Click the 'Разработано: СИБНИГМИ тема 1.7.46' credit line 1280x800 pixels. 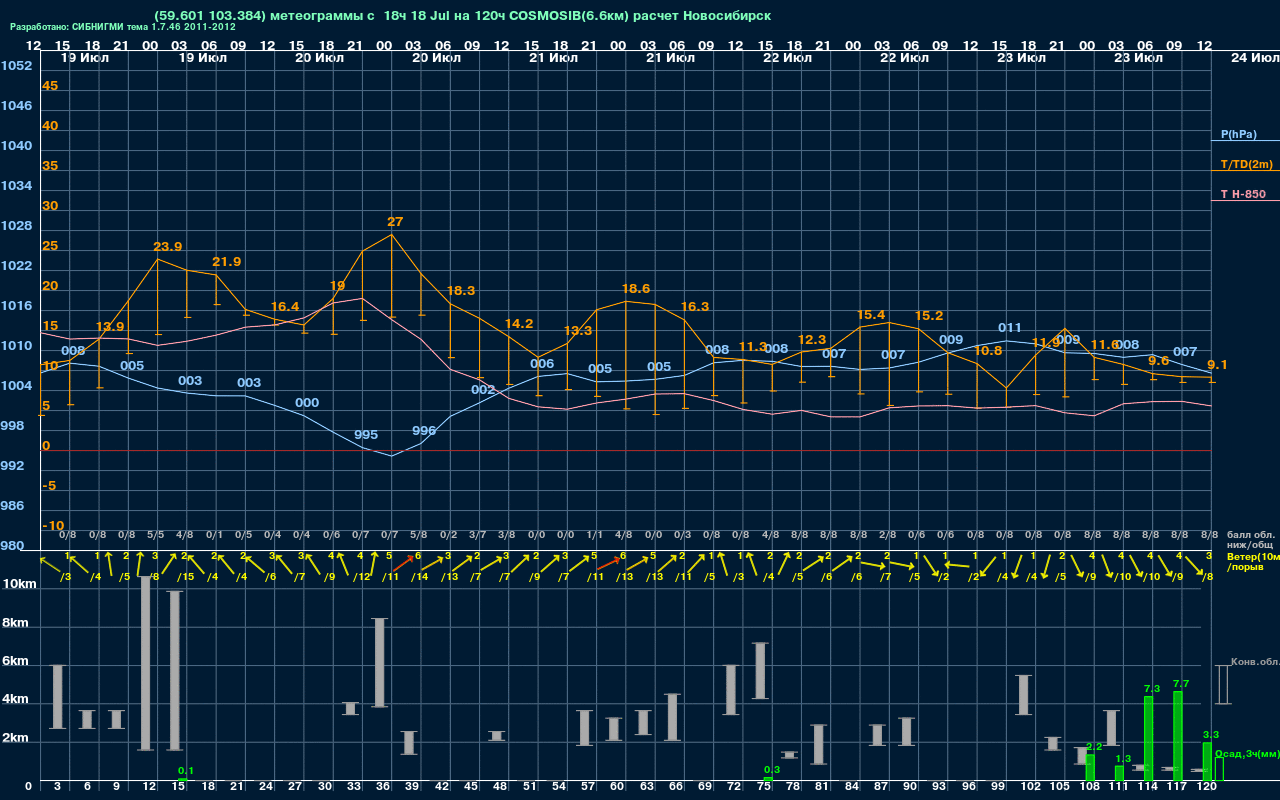122,27
